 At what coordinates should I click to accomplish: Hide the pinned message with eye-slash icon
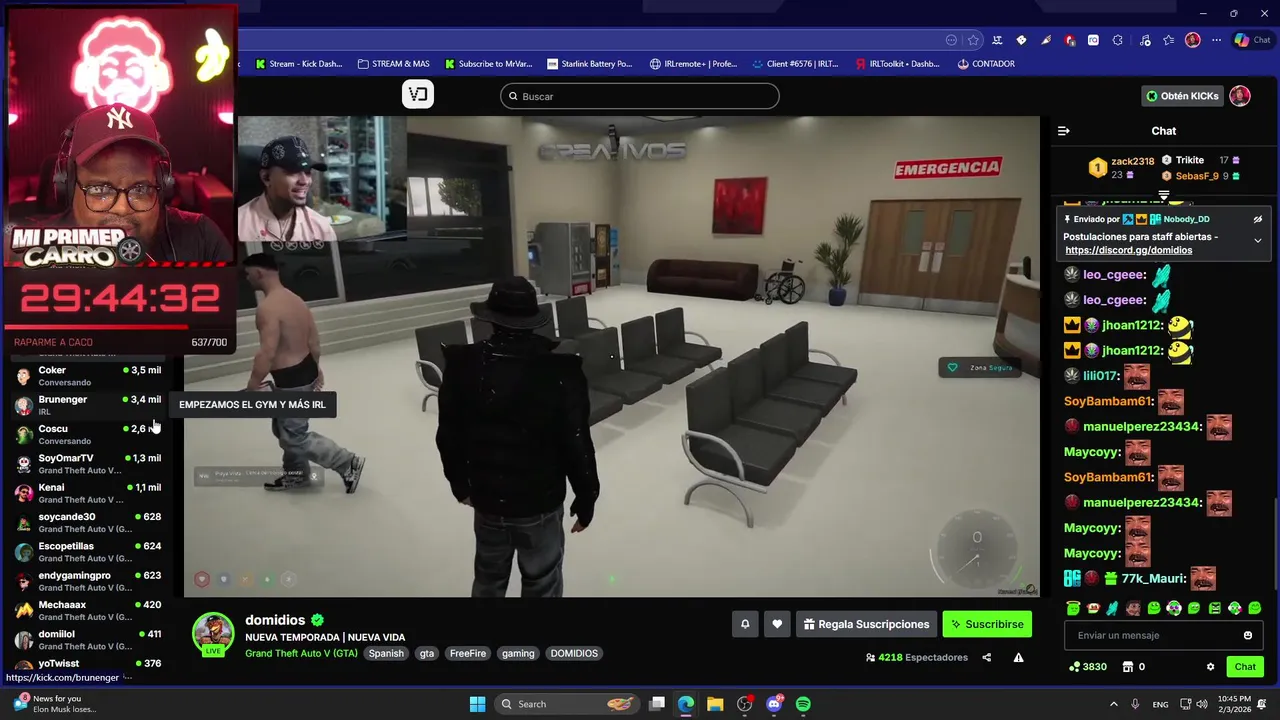[x=1258, y=219]
